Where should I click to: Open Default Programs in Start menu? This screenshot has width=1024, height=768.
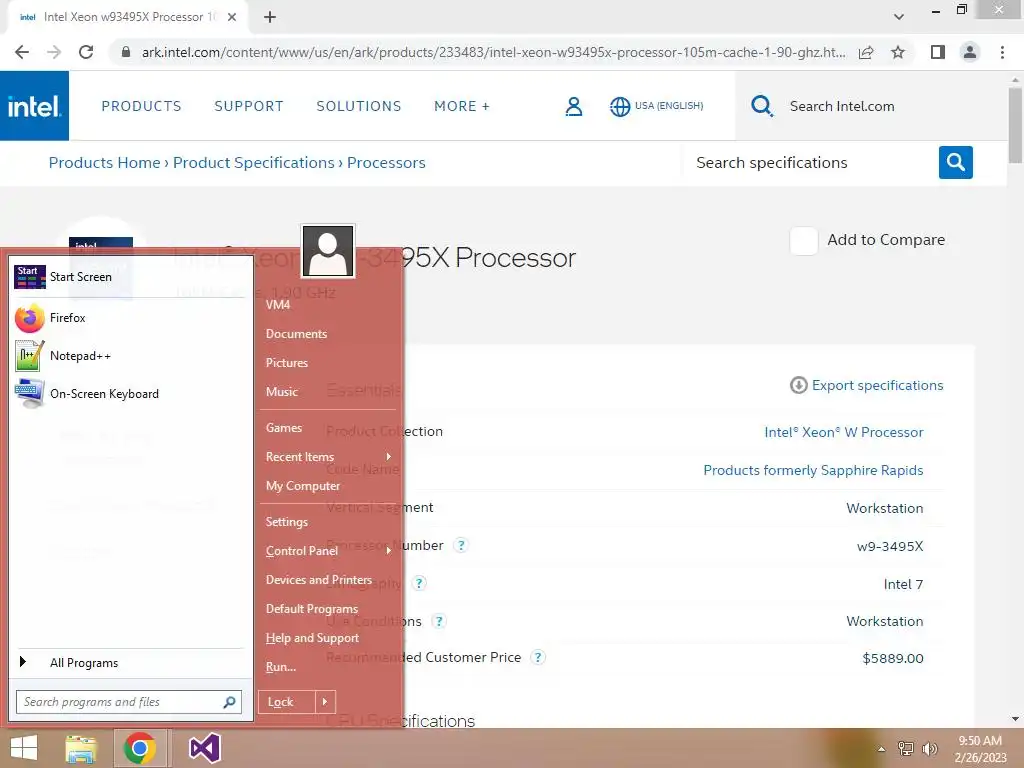[312, 609]
